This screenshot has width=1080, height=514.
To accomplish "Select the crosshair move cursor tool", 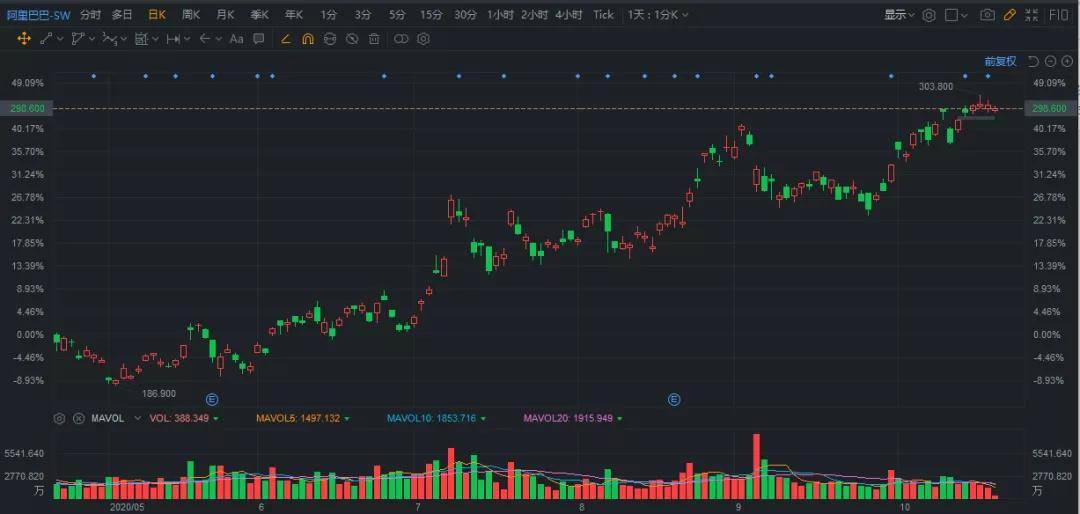I will tap(25, 39).
